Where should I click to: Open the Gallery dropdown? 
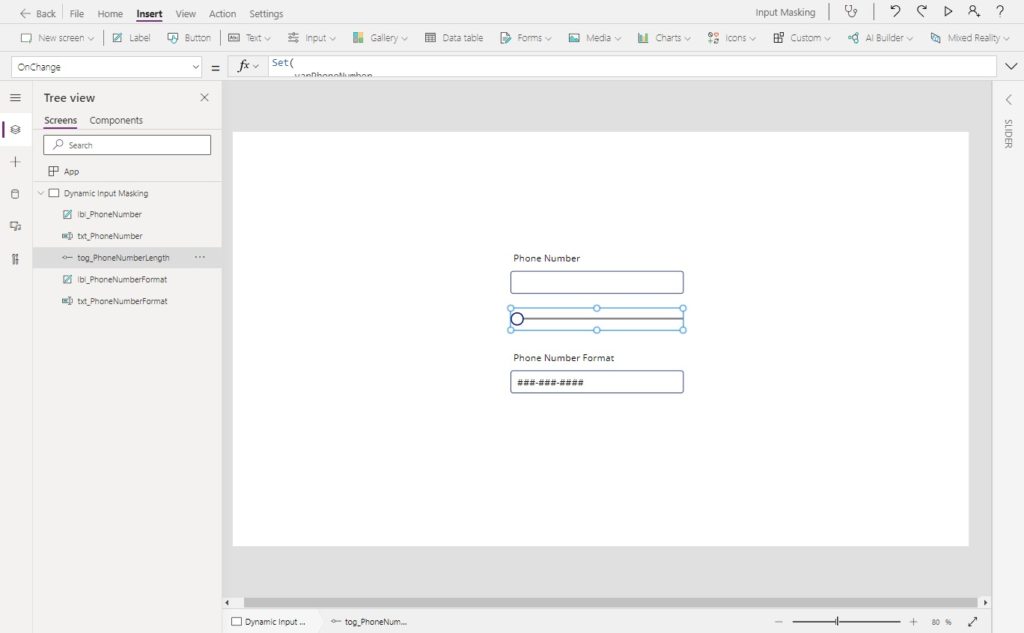(380, 38)
